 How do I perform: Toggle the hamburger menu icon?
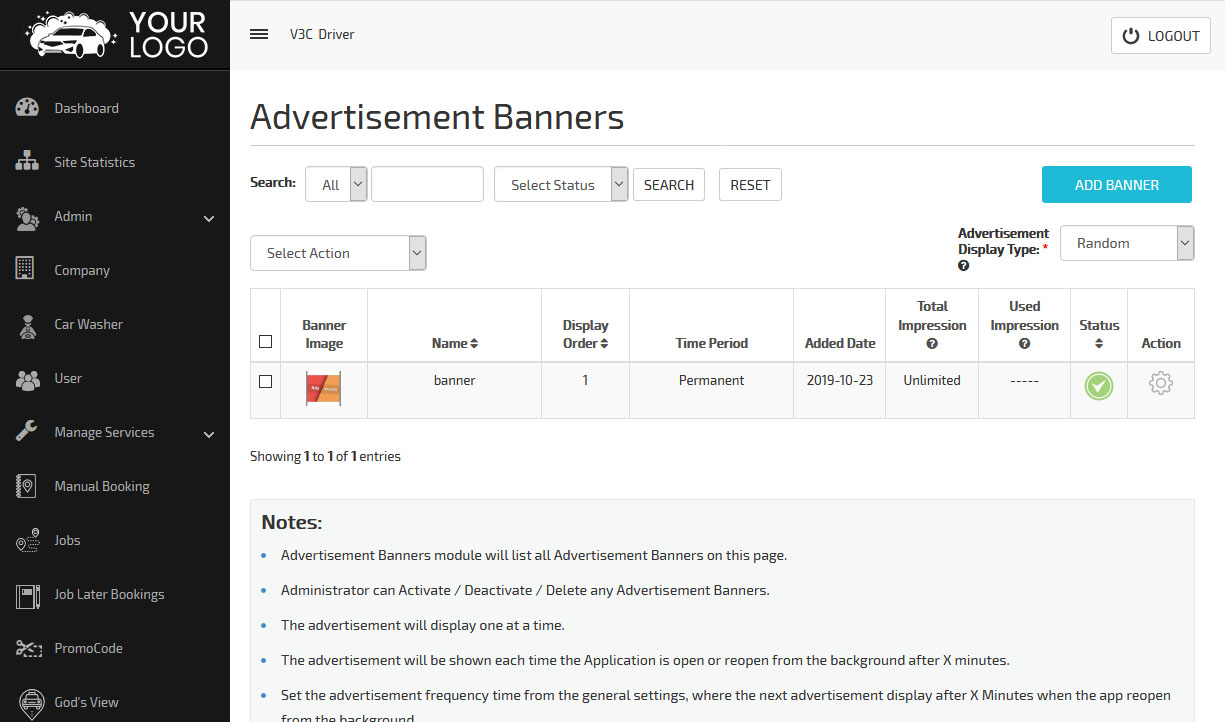259,34
